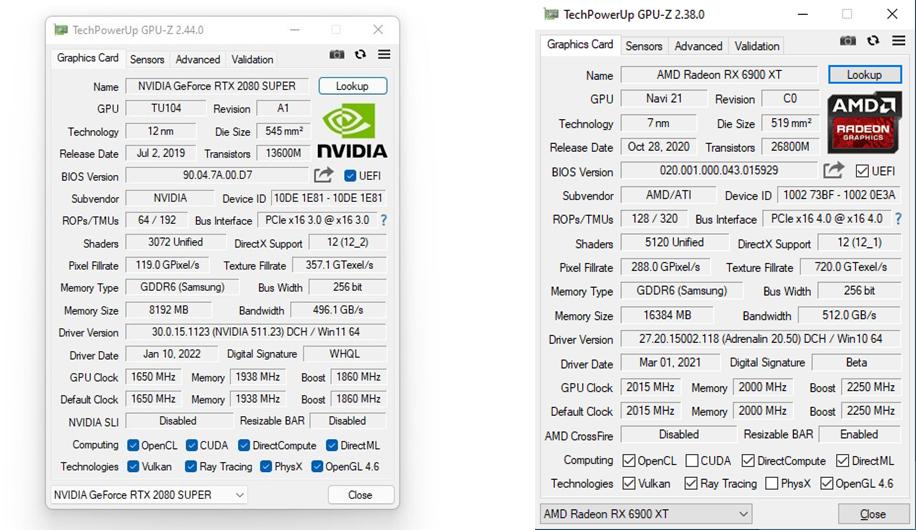Toggle Ray Tracing checkbox in NVIDIA window
Image resolution: width=916 pixels, height=530 pixels.
pyautogui.click(x=190, y=466)
